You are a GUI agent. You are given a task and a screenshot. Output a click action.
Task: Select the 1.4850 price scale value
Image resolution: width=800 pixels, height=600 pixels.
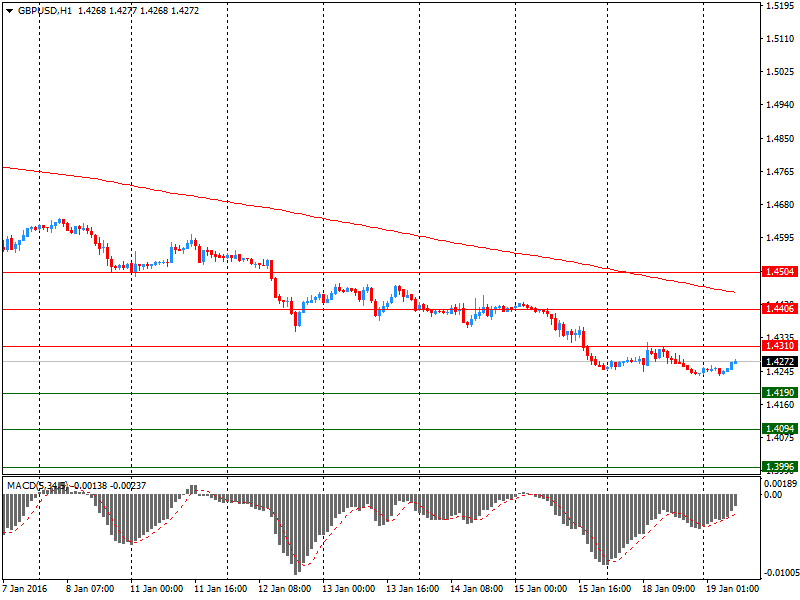pos(781,139)
